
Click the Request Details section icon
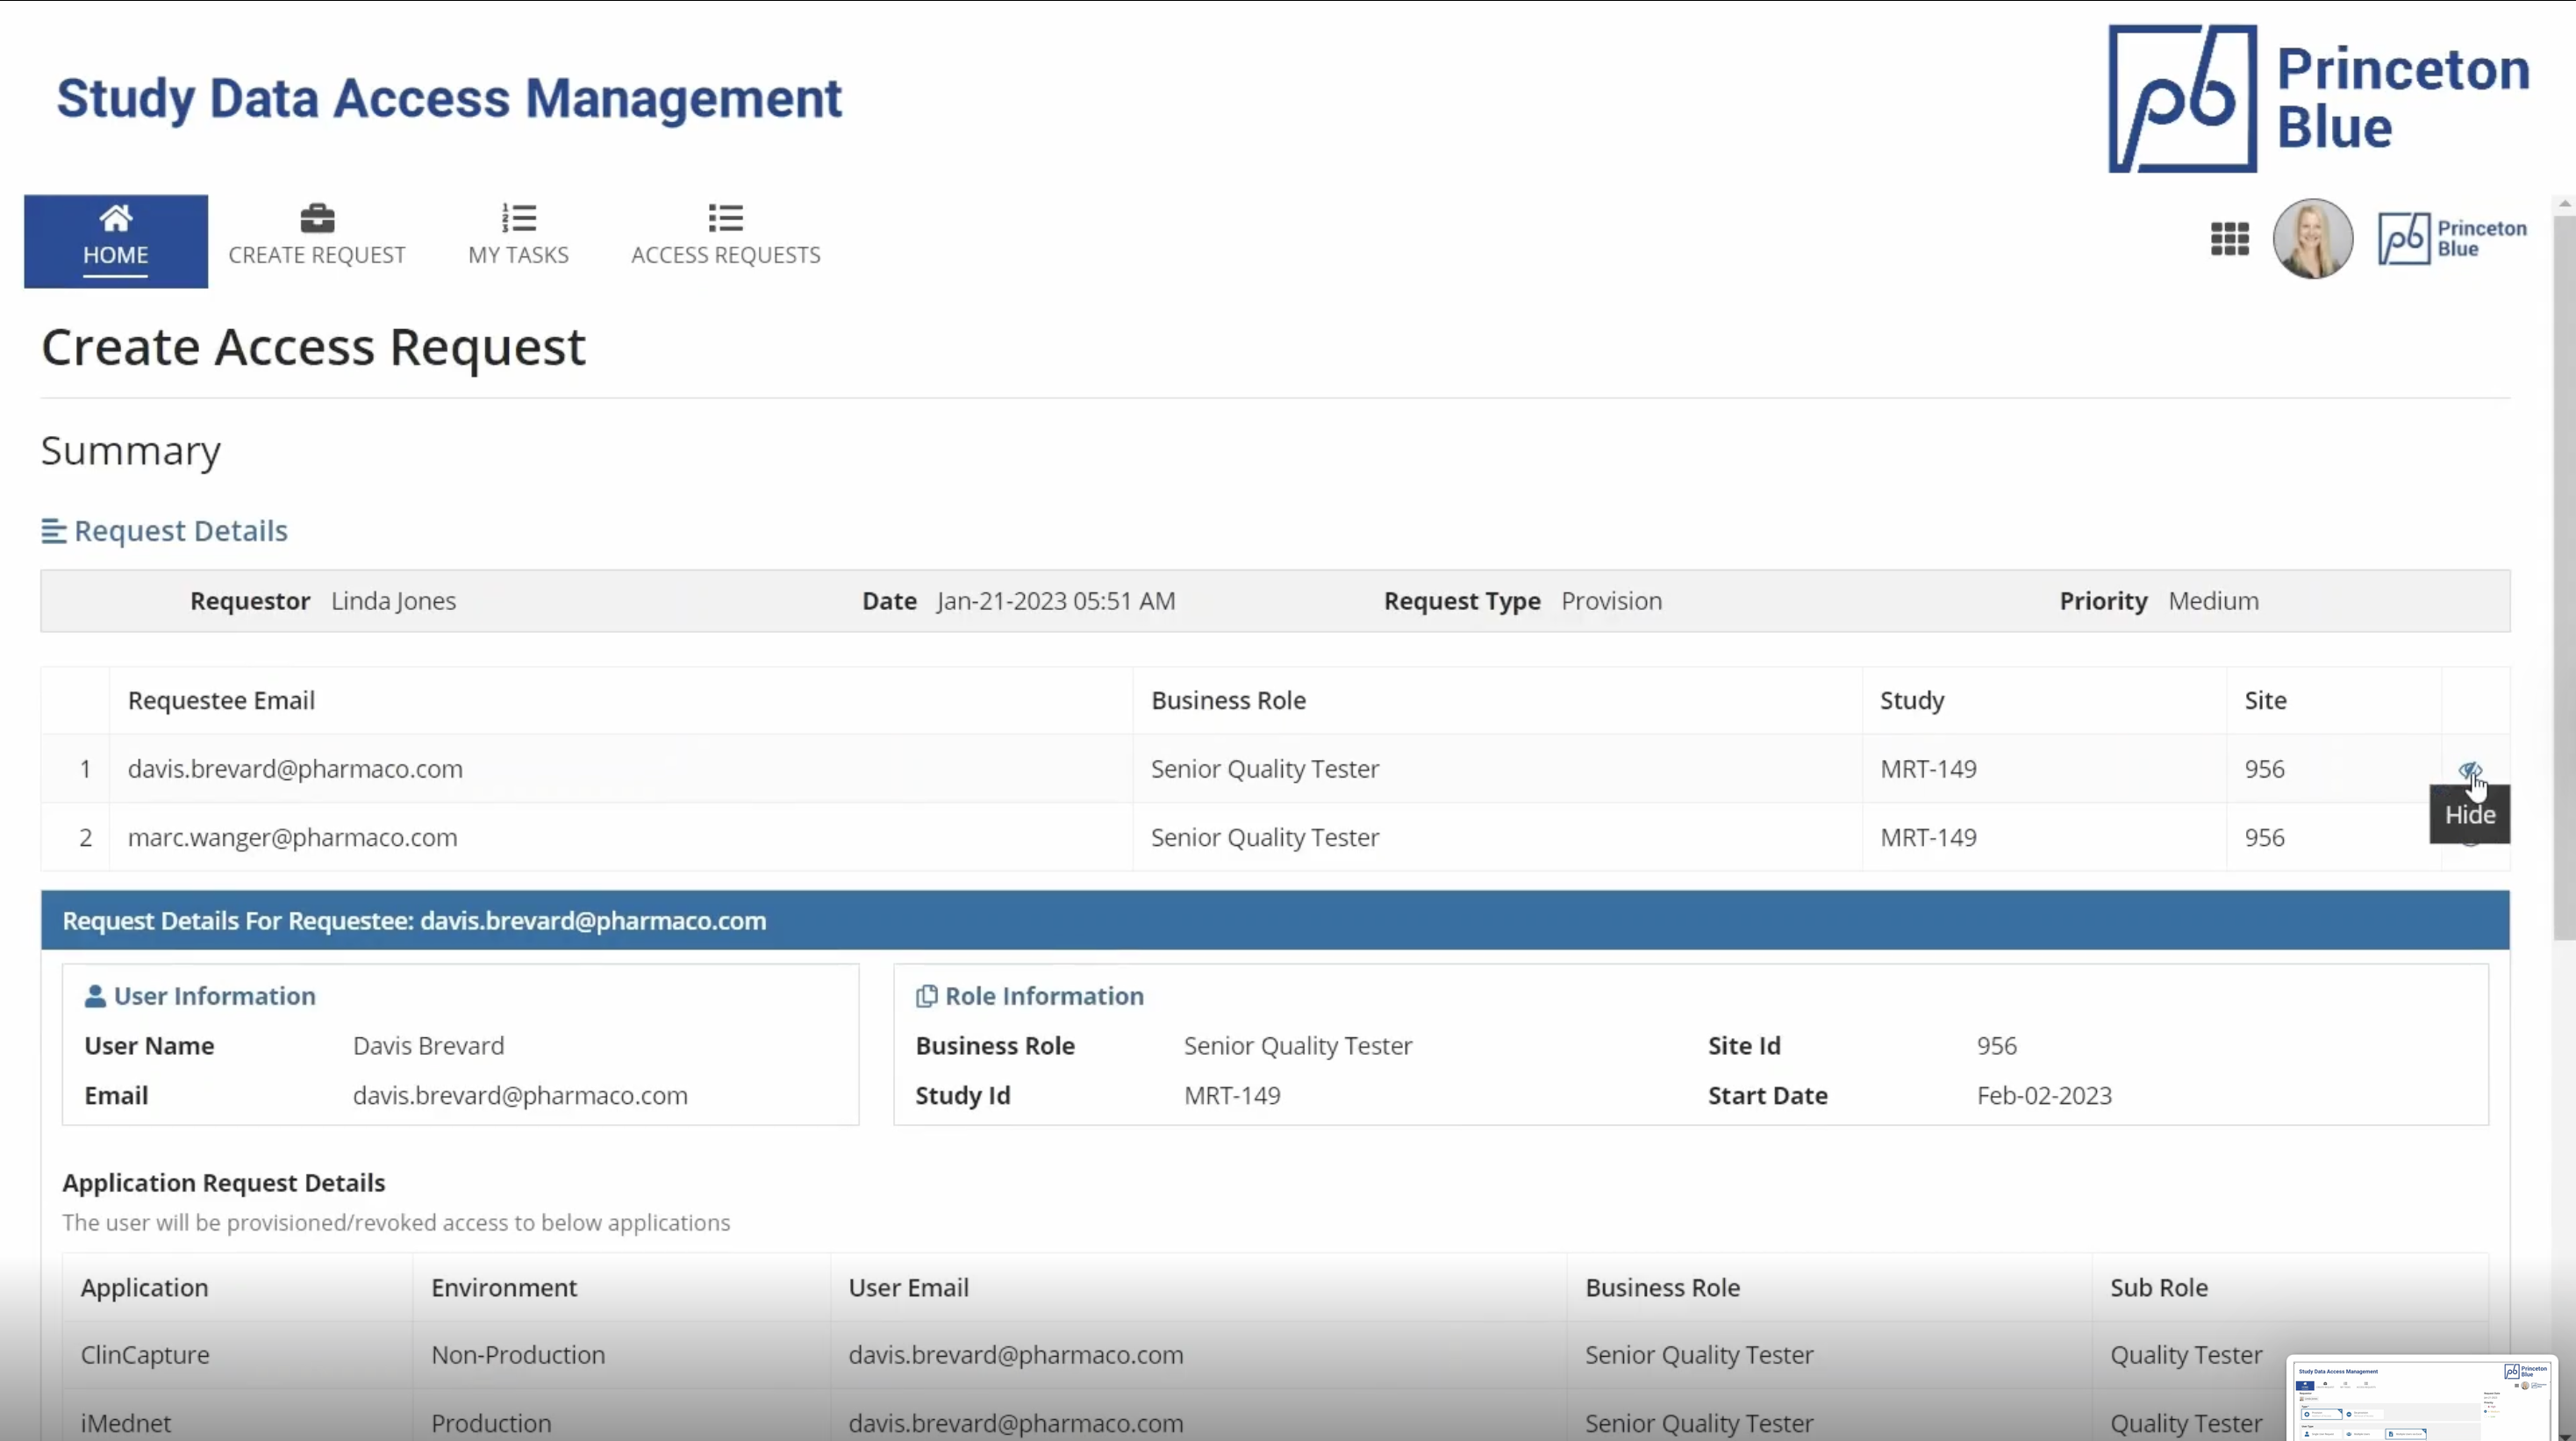click(x=53, y=531)
